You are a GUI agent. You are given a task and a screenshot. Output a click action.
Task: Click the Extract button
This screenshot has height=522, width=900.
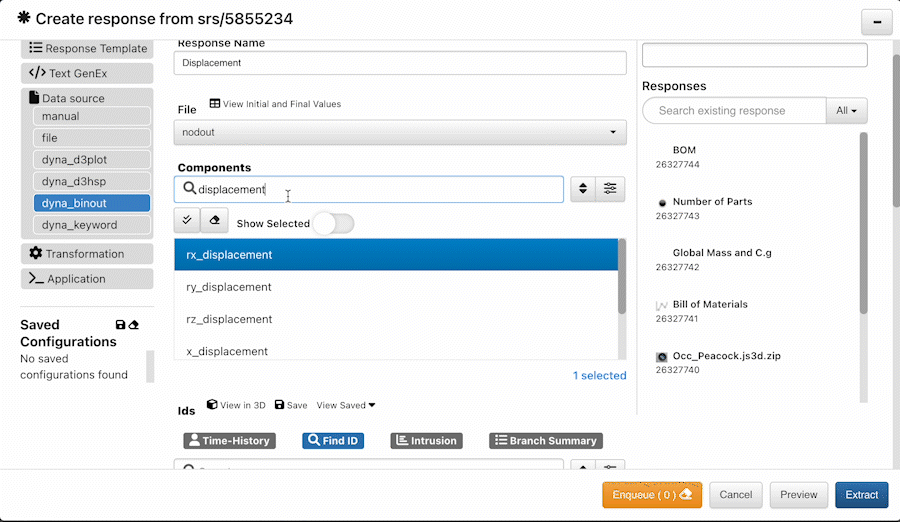[x=862, y=495]
